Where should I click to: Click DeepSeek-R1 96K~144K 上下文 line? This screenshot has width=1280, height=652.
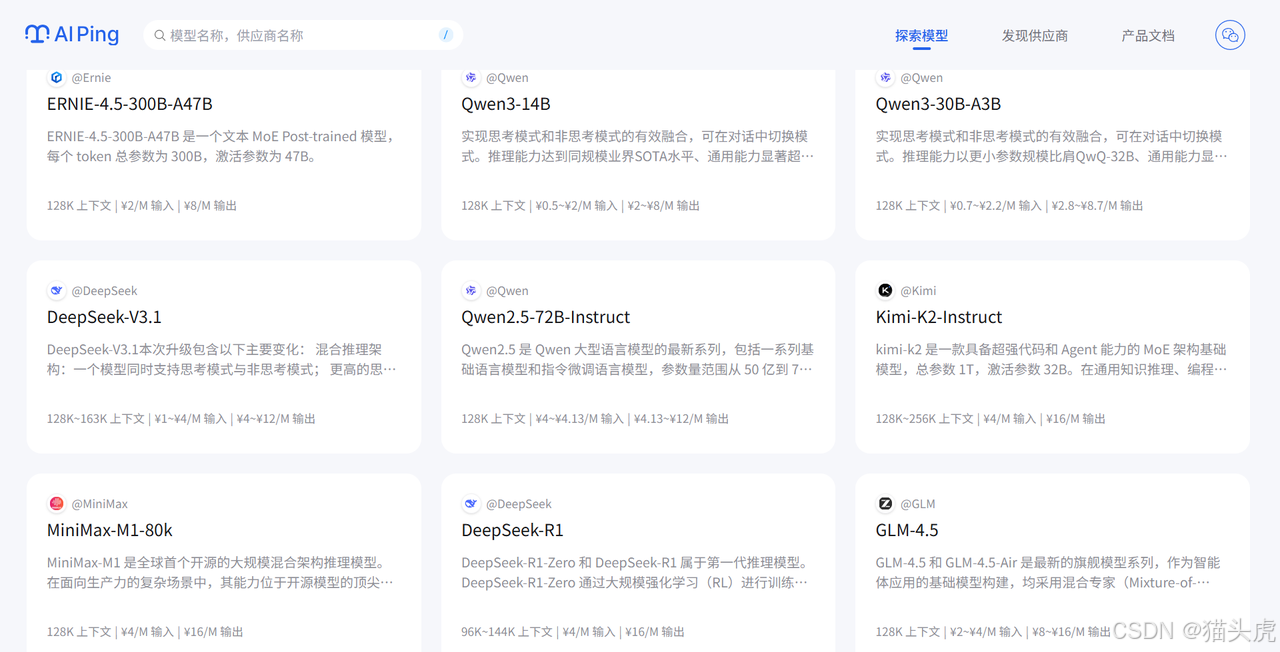point(507,632)
